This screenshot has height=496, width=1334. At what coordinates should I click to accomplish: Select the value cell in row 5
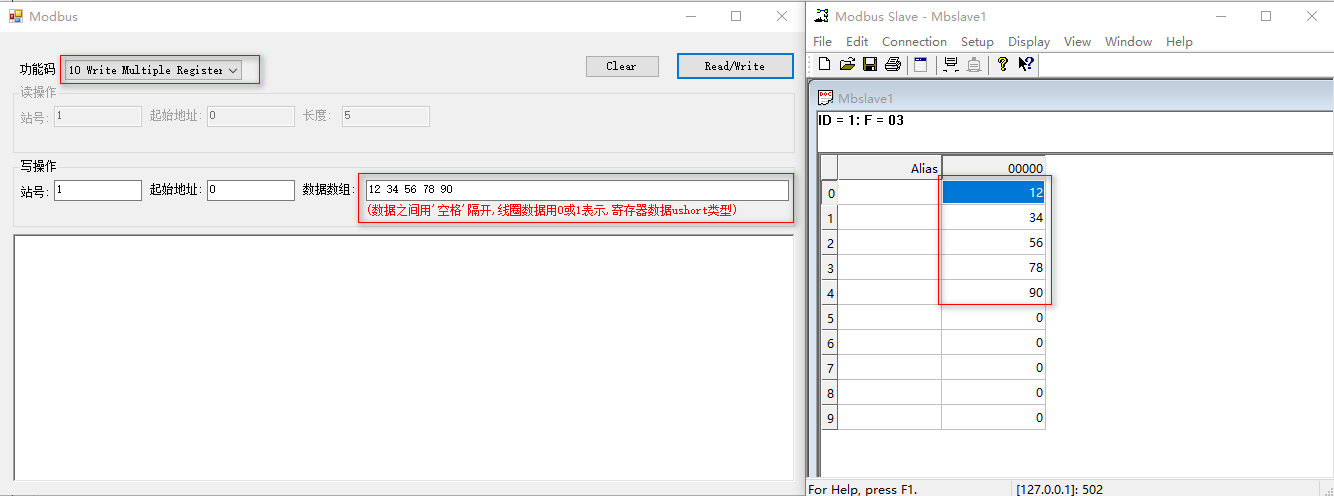point(993,318)
